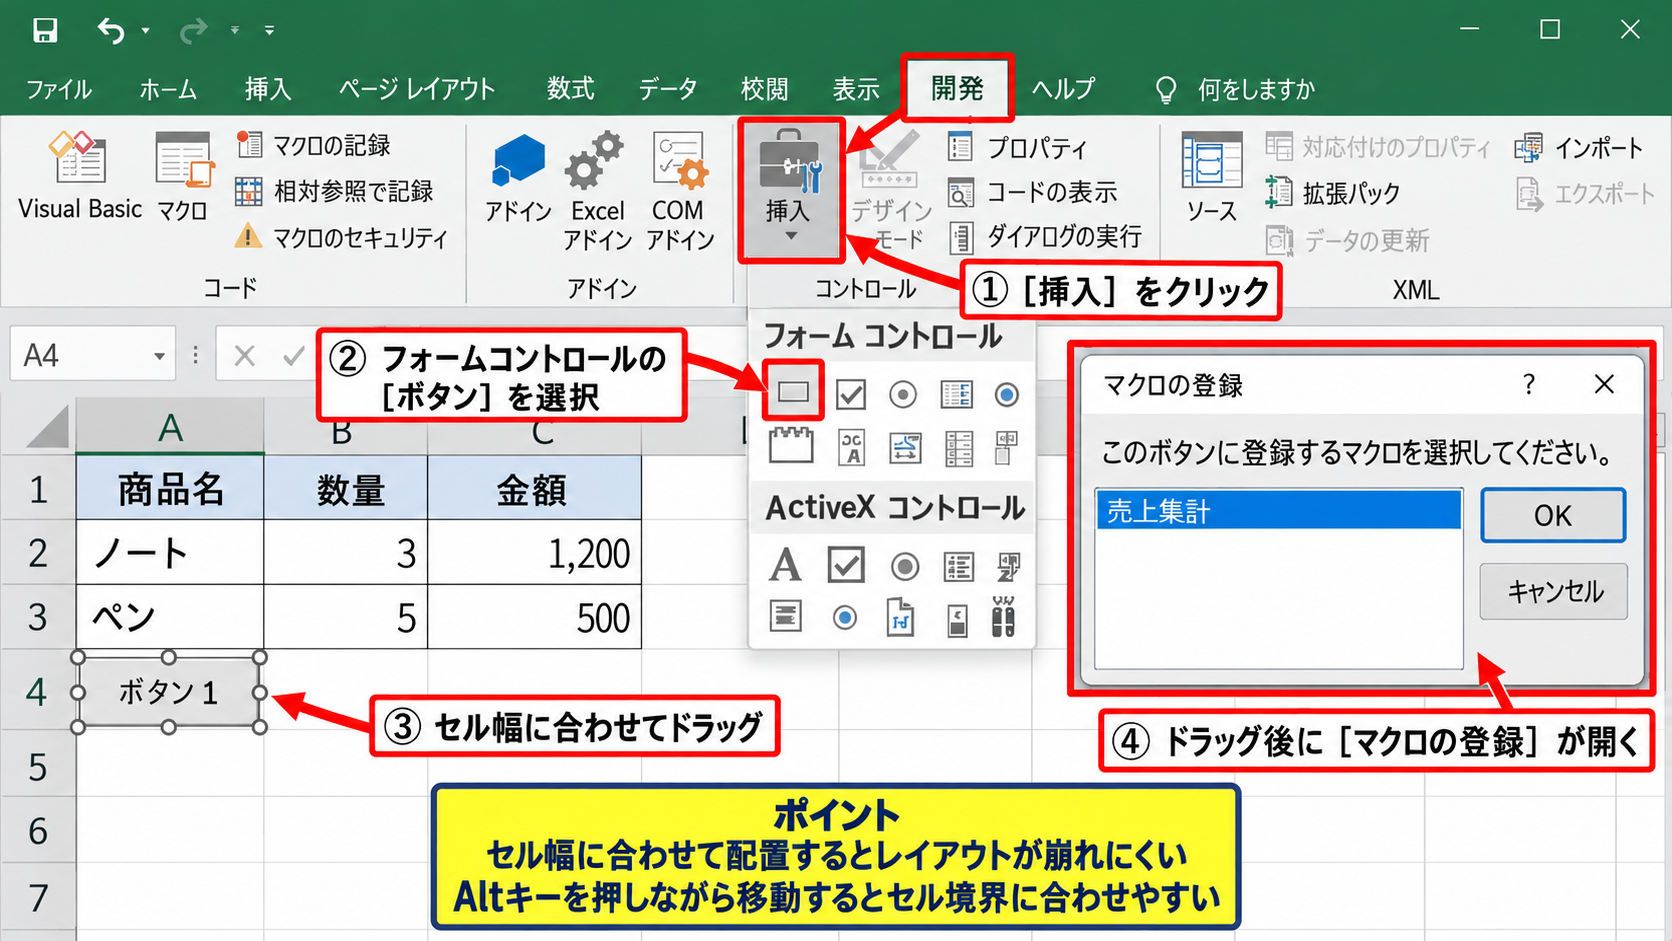Open COM アドイン dialog
Viewport: 1672px width, 941px height.
click(x=679, y=190)
